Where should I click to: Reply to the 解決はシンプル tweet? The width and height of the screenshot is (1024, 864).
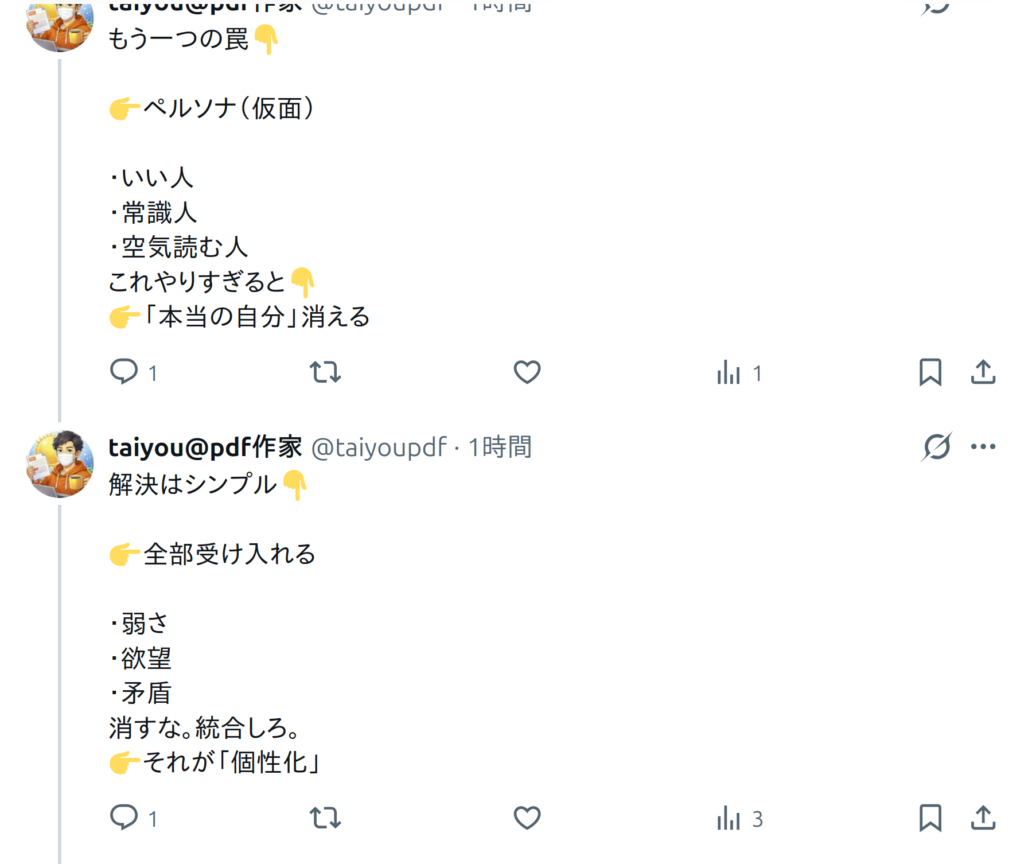pyautogui.click(x=124, y=818)
